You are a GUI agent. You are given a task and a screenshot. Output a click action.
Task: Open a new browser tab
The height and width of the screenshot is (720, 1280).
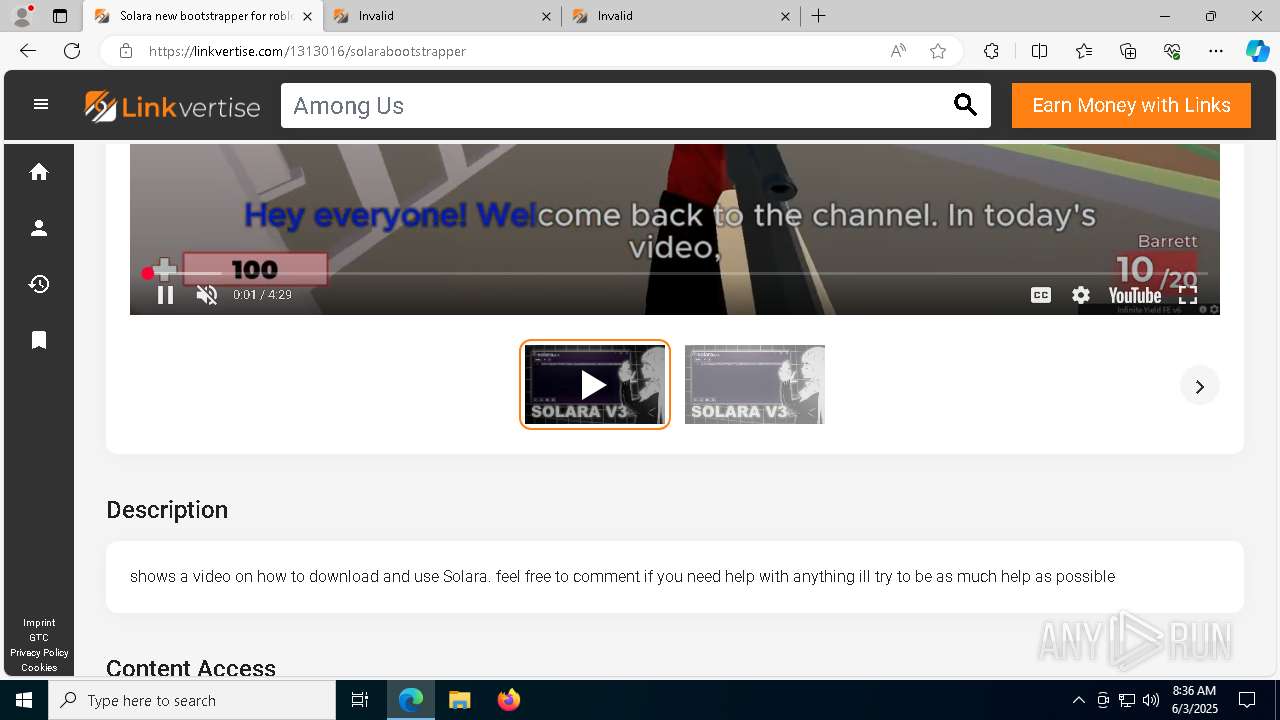[819, 16]
